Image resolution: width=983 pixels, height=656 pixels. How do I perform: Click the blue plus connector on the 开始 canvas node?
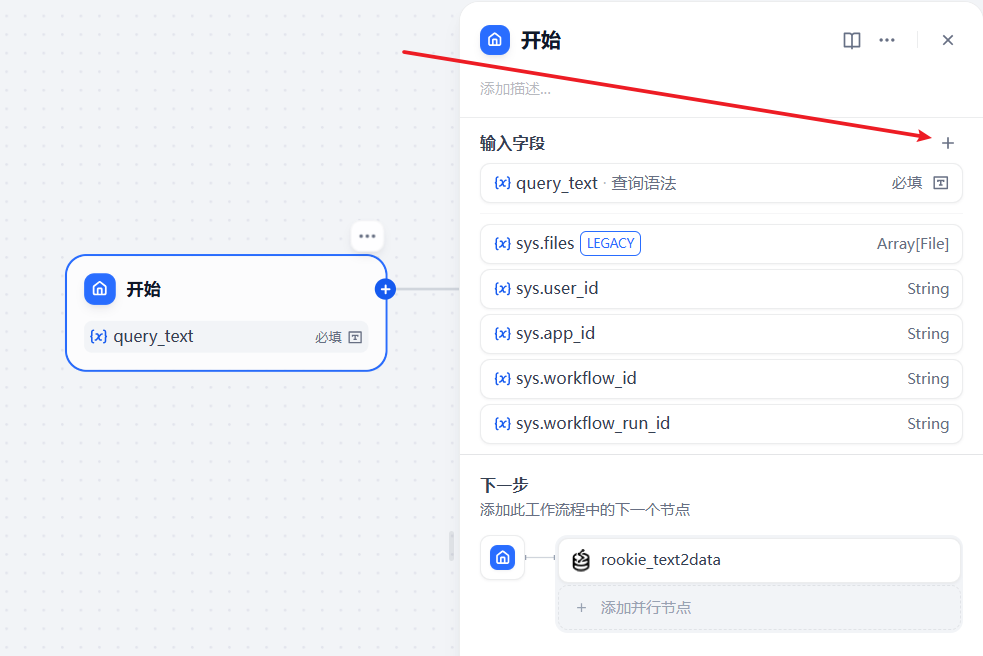(x=385, y=288)
